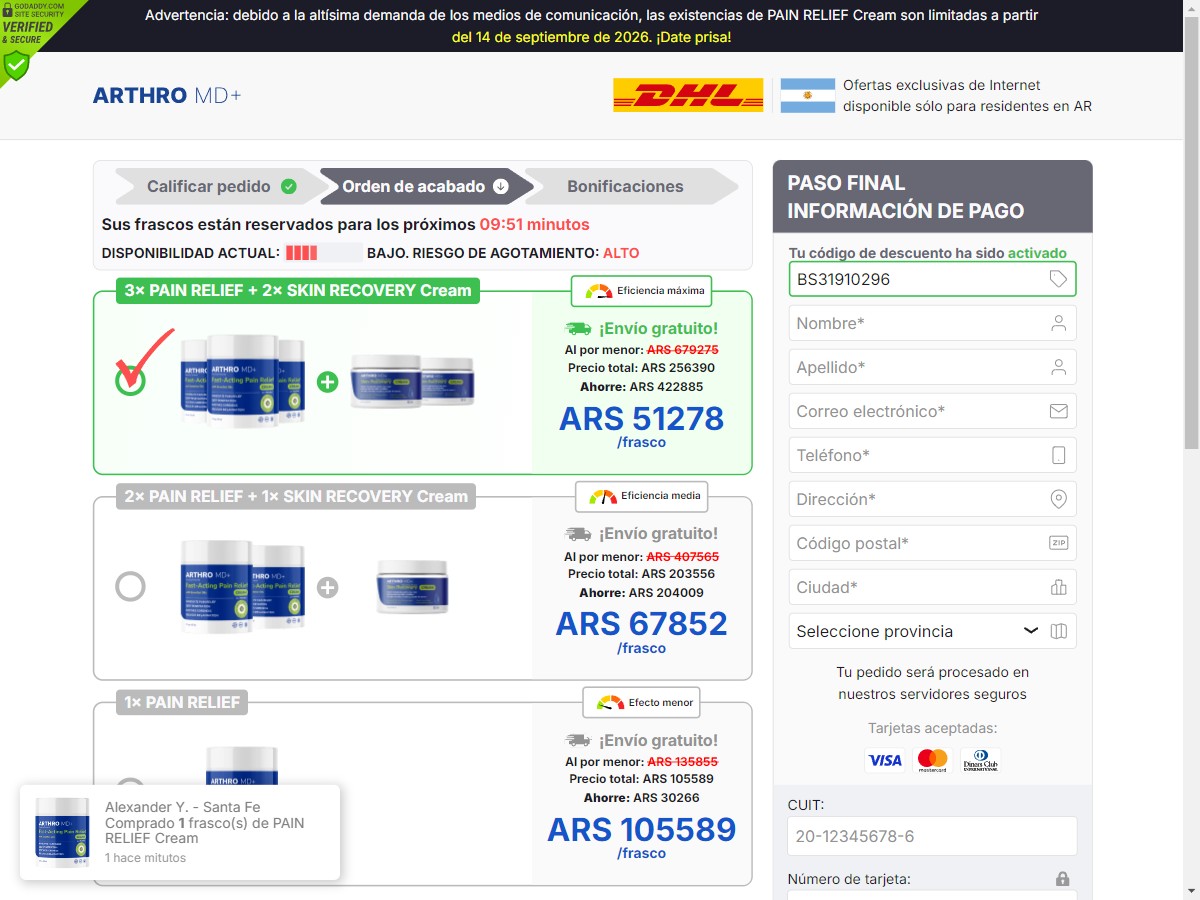This screenshot has height=900, width=1200.
Task: Focus the Ciudad input field
Action: point(932,587)
